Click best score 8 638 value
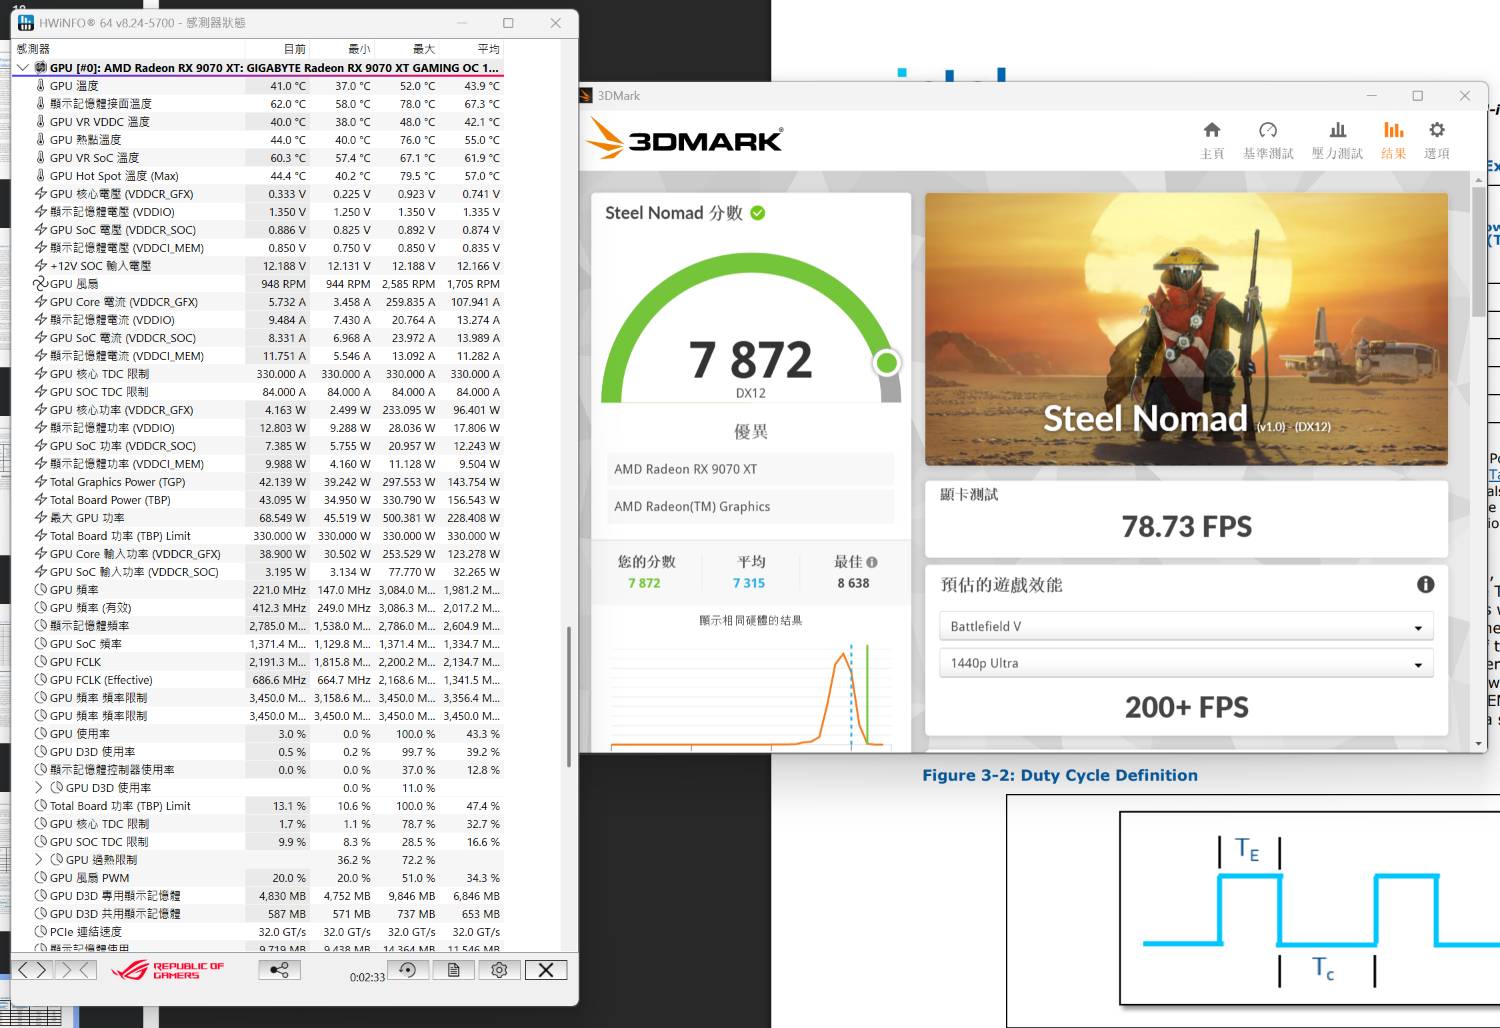The height and width of the screenshot is (1028, 1500). (853, 583)
